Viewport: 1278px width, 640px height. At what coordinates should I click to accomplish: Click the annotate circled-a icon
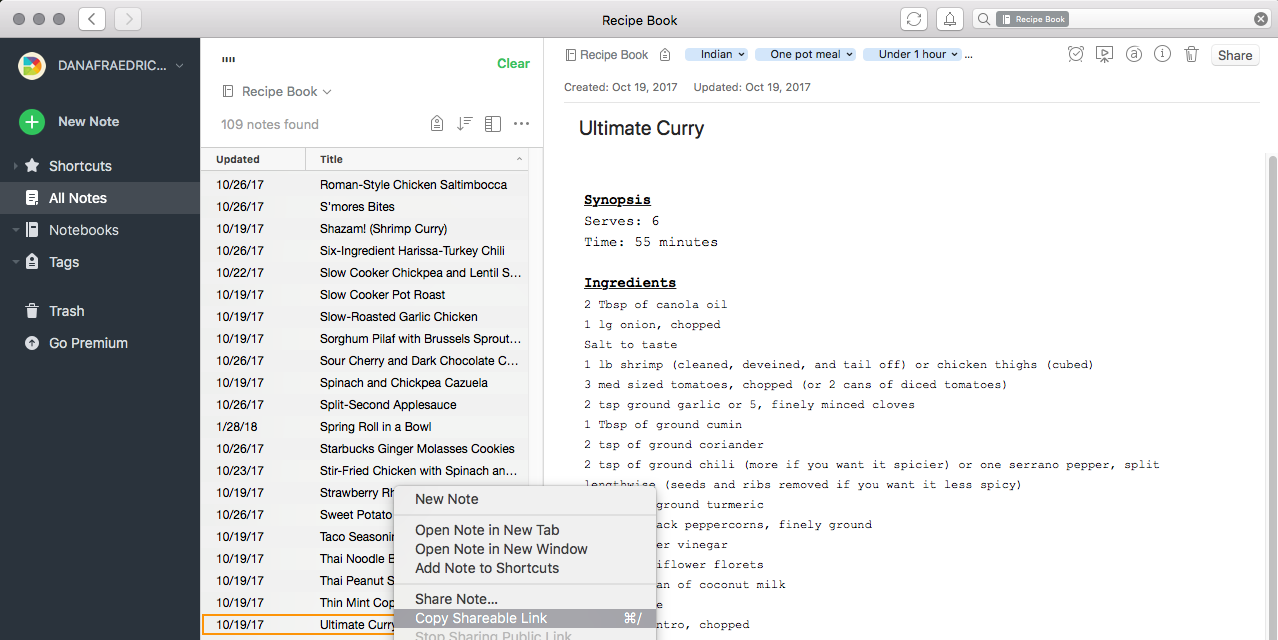(x=1134, y=55)
